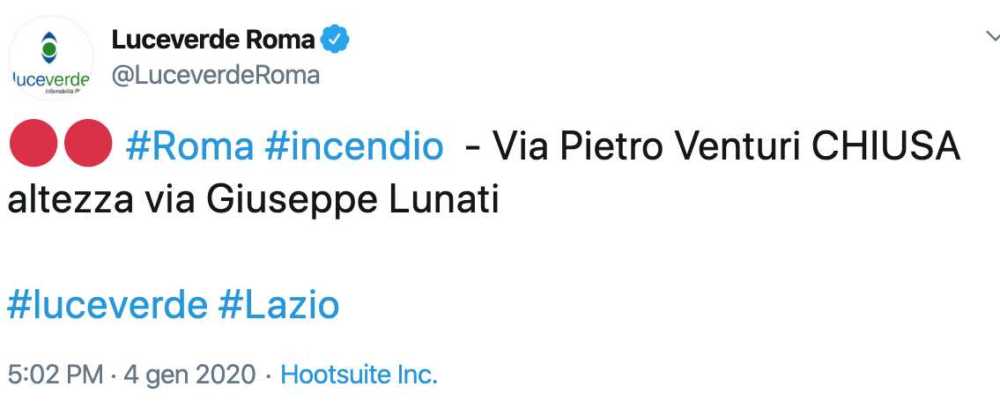The height and width of the screenshot is (409, 1000).
Task: Click the second red circle emoji
Action: [87, 146]
